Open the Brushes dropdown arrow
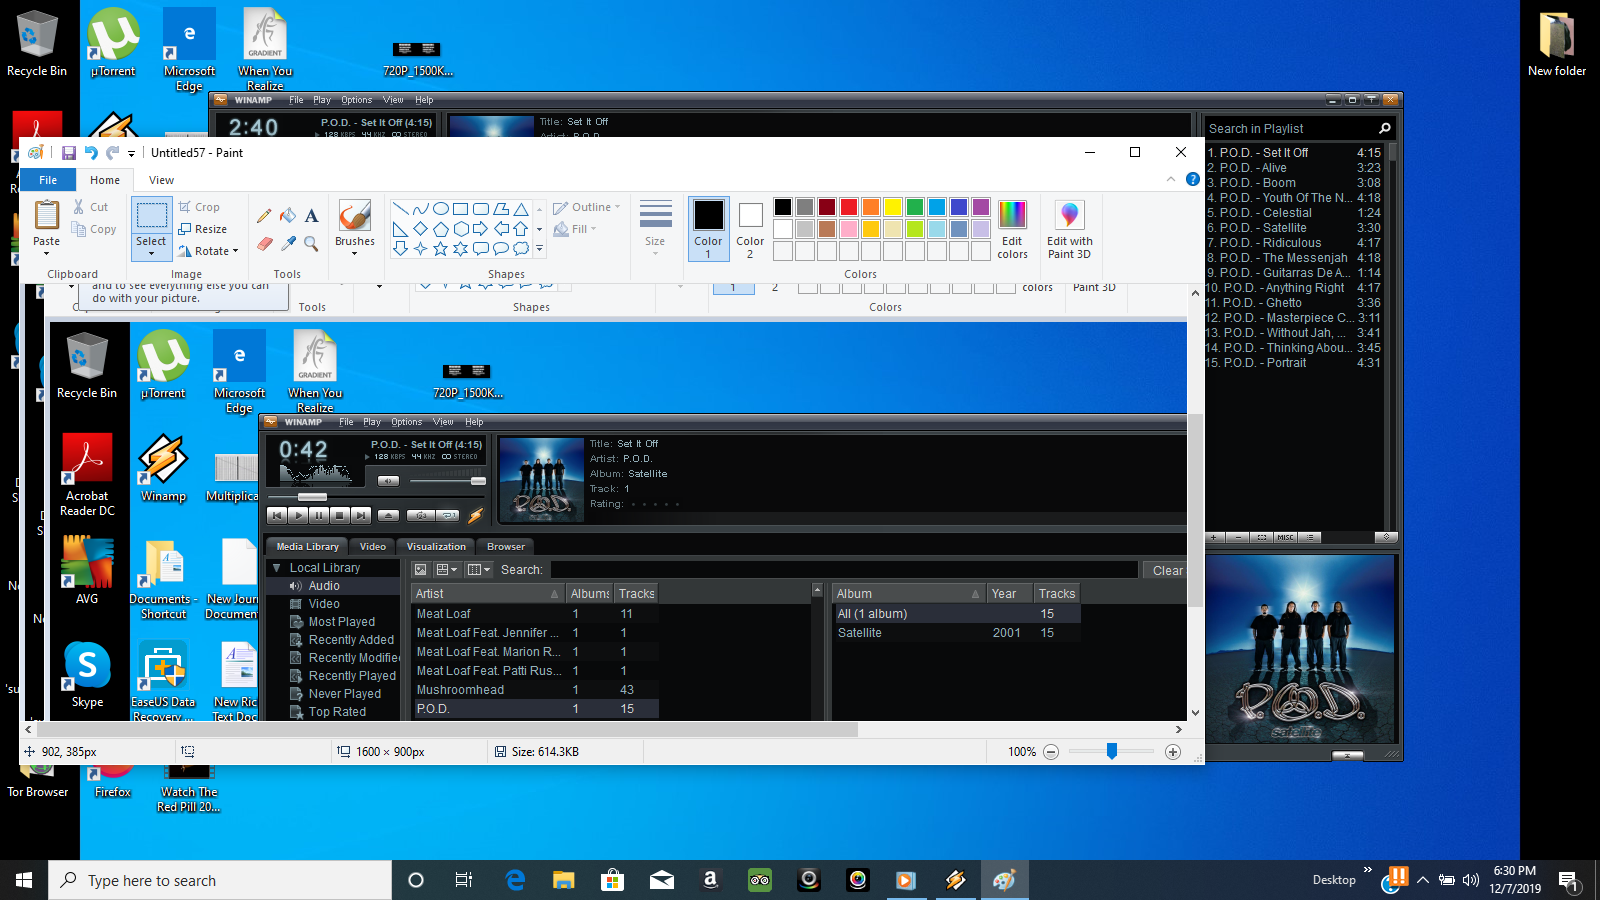 click(x=355, y=253)
